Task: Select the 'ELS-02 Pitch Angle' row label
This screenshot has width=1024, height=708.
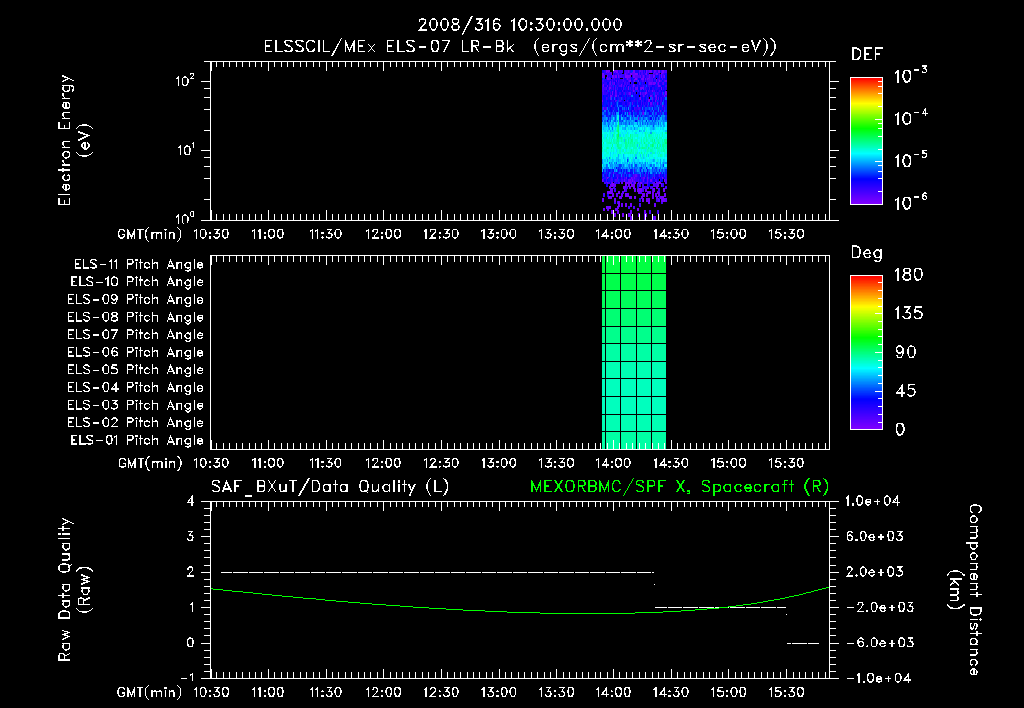Action: (x=135, y=423)
